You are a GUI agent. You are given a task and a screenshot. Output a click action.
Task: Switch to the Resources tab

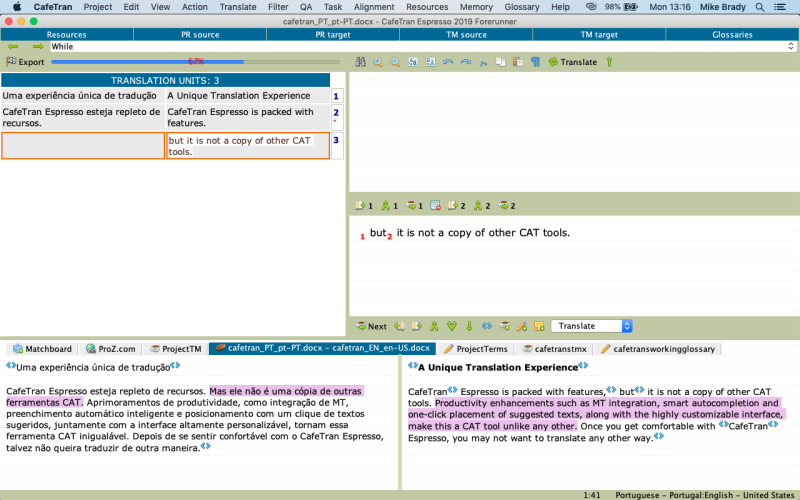coord(67,35)
